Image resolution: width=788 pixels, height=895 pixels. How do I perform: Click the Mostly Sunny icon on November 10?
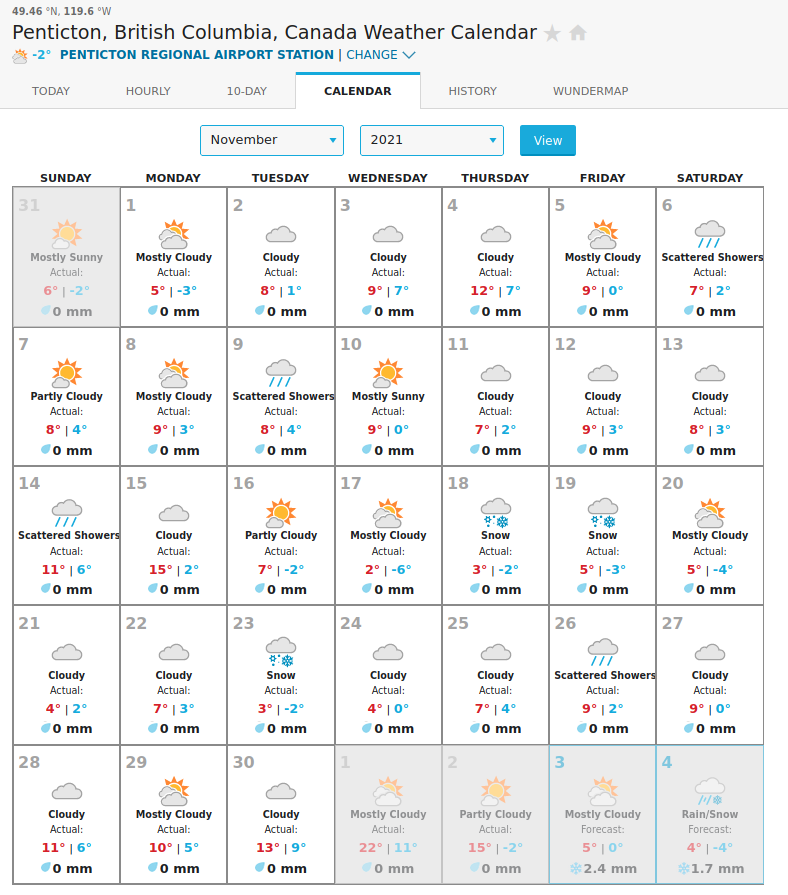click(x=388, y=373)
